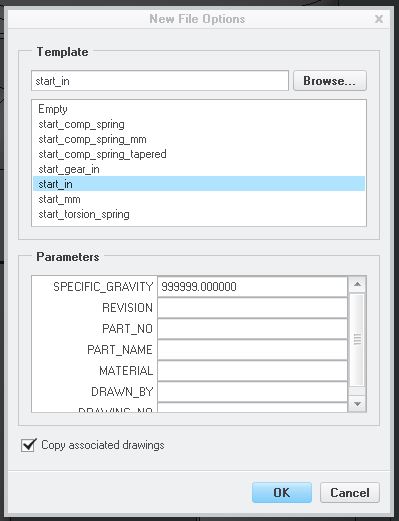399x521 pixels.
Task: Select start_comp_spring template
Action: (199, 124)
